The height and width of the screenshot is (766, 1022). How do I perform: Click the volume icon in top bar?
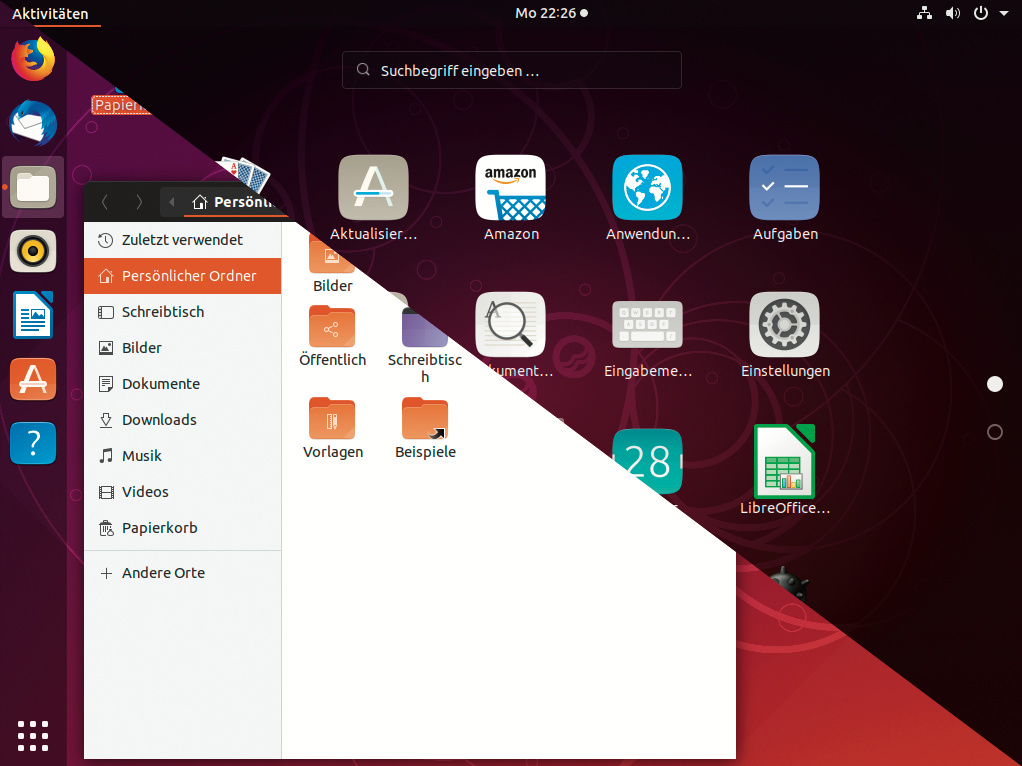[953, 13]
